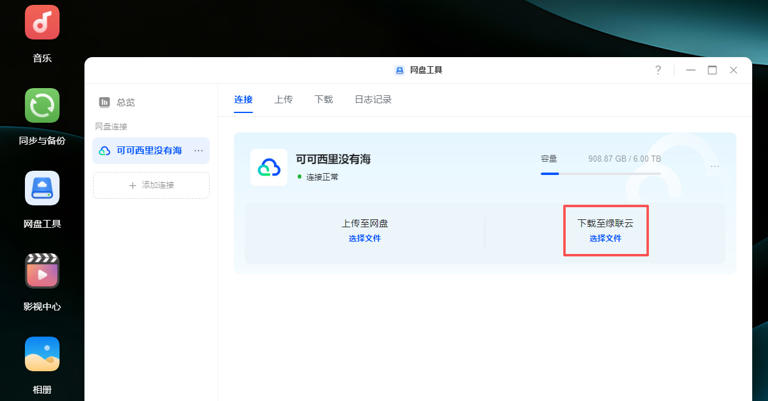The image size is (768, 401).
Task: Launch the 同步与备份 desktop icon
Action: 42,105
